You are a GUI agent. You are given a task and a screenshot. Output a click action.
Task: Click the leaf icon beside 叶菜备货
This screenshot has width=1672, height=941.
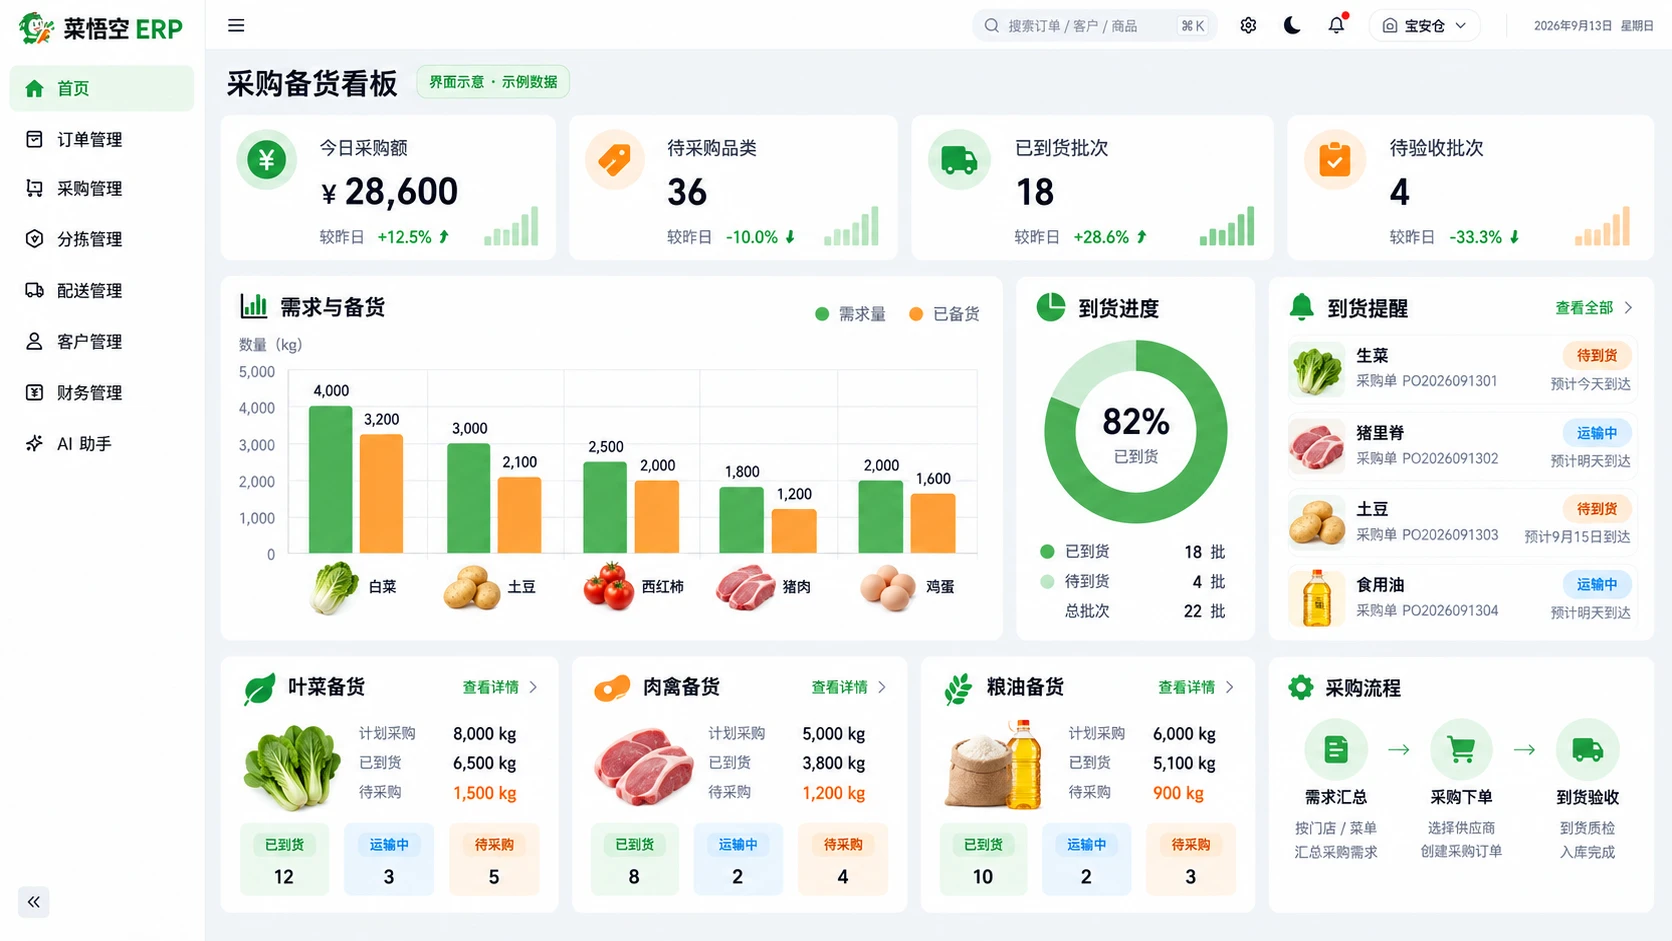[x=260, y=689]
